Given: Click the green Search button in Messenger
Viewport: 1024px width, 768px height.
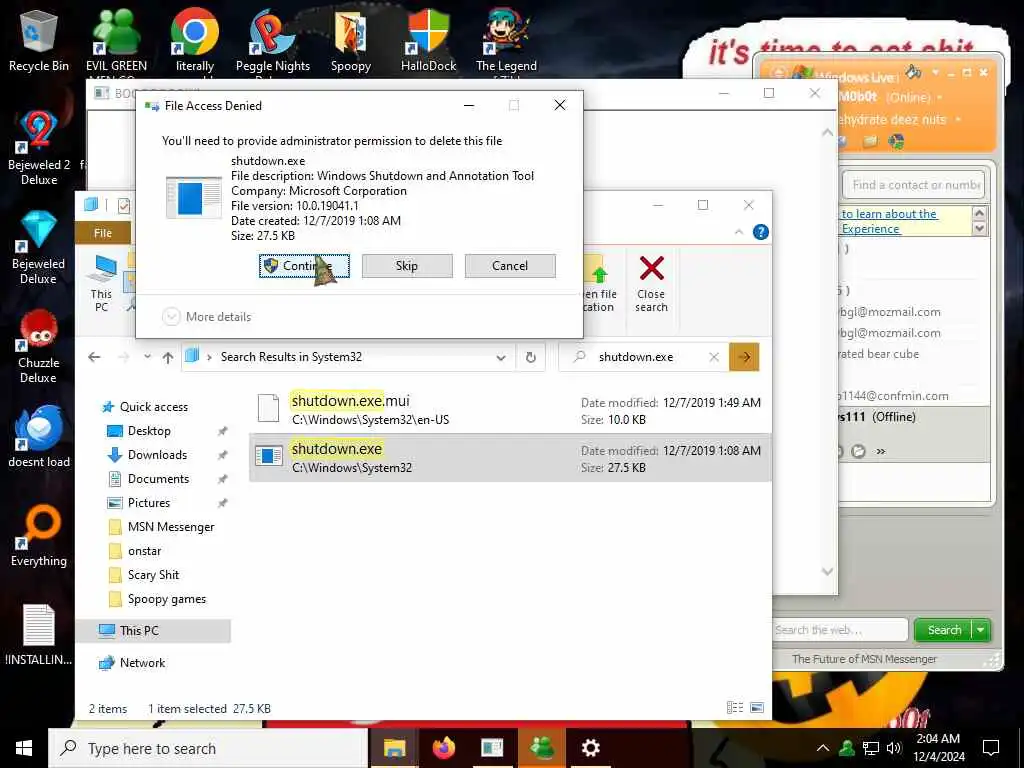Looking at the screenshot, I should click(x=944, y=630).
